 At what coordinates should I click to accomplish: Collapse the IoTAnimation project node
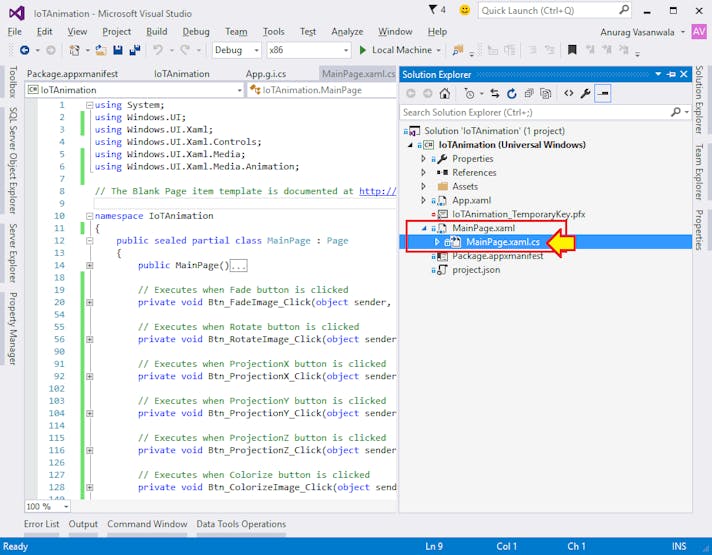pos(410,145)
